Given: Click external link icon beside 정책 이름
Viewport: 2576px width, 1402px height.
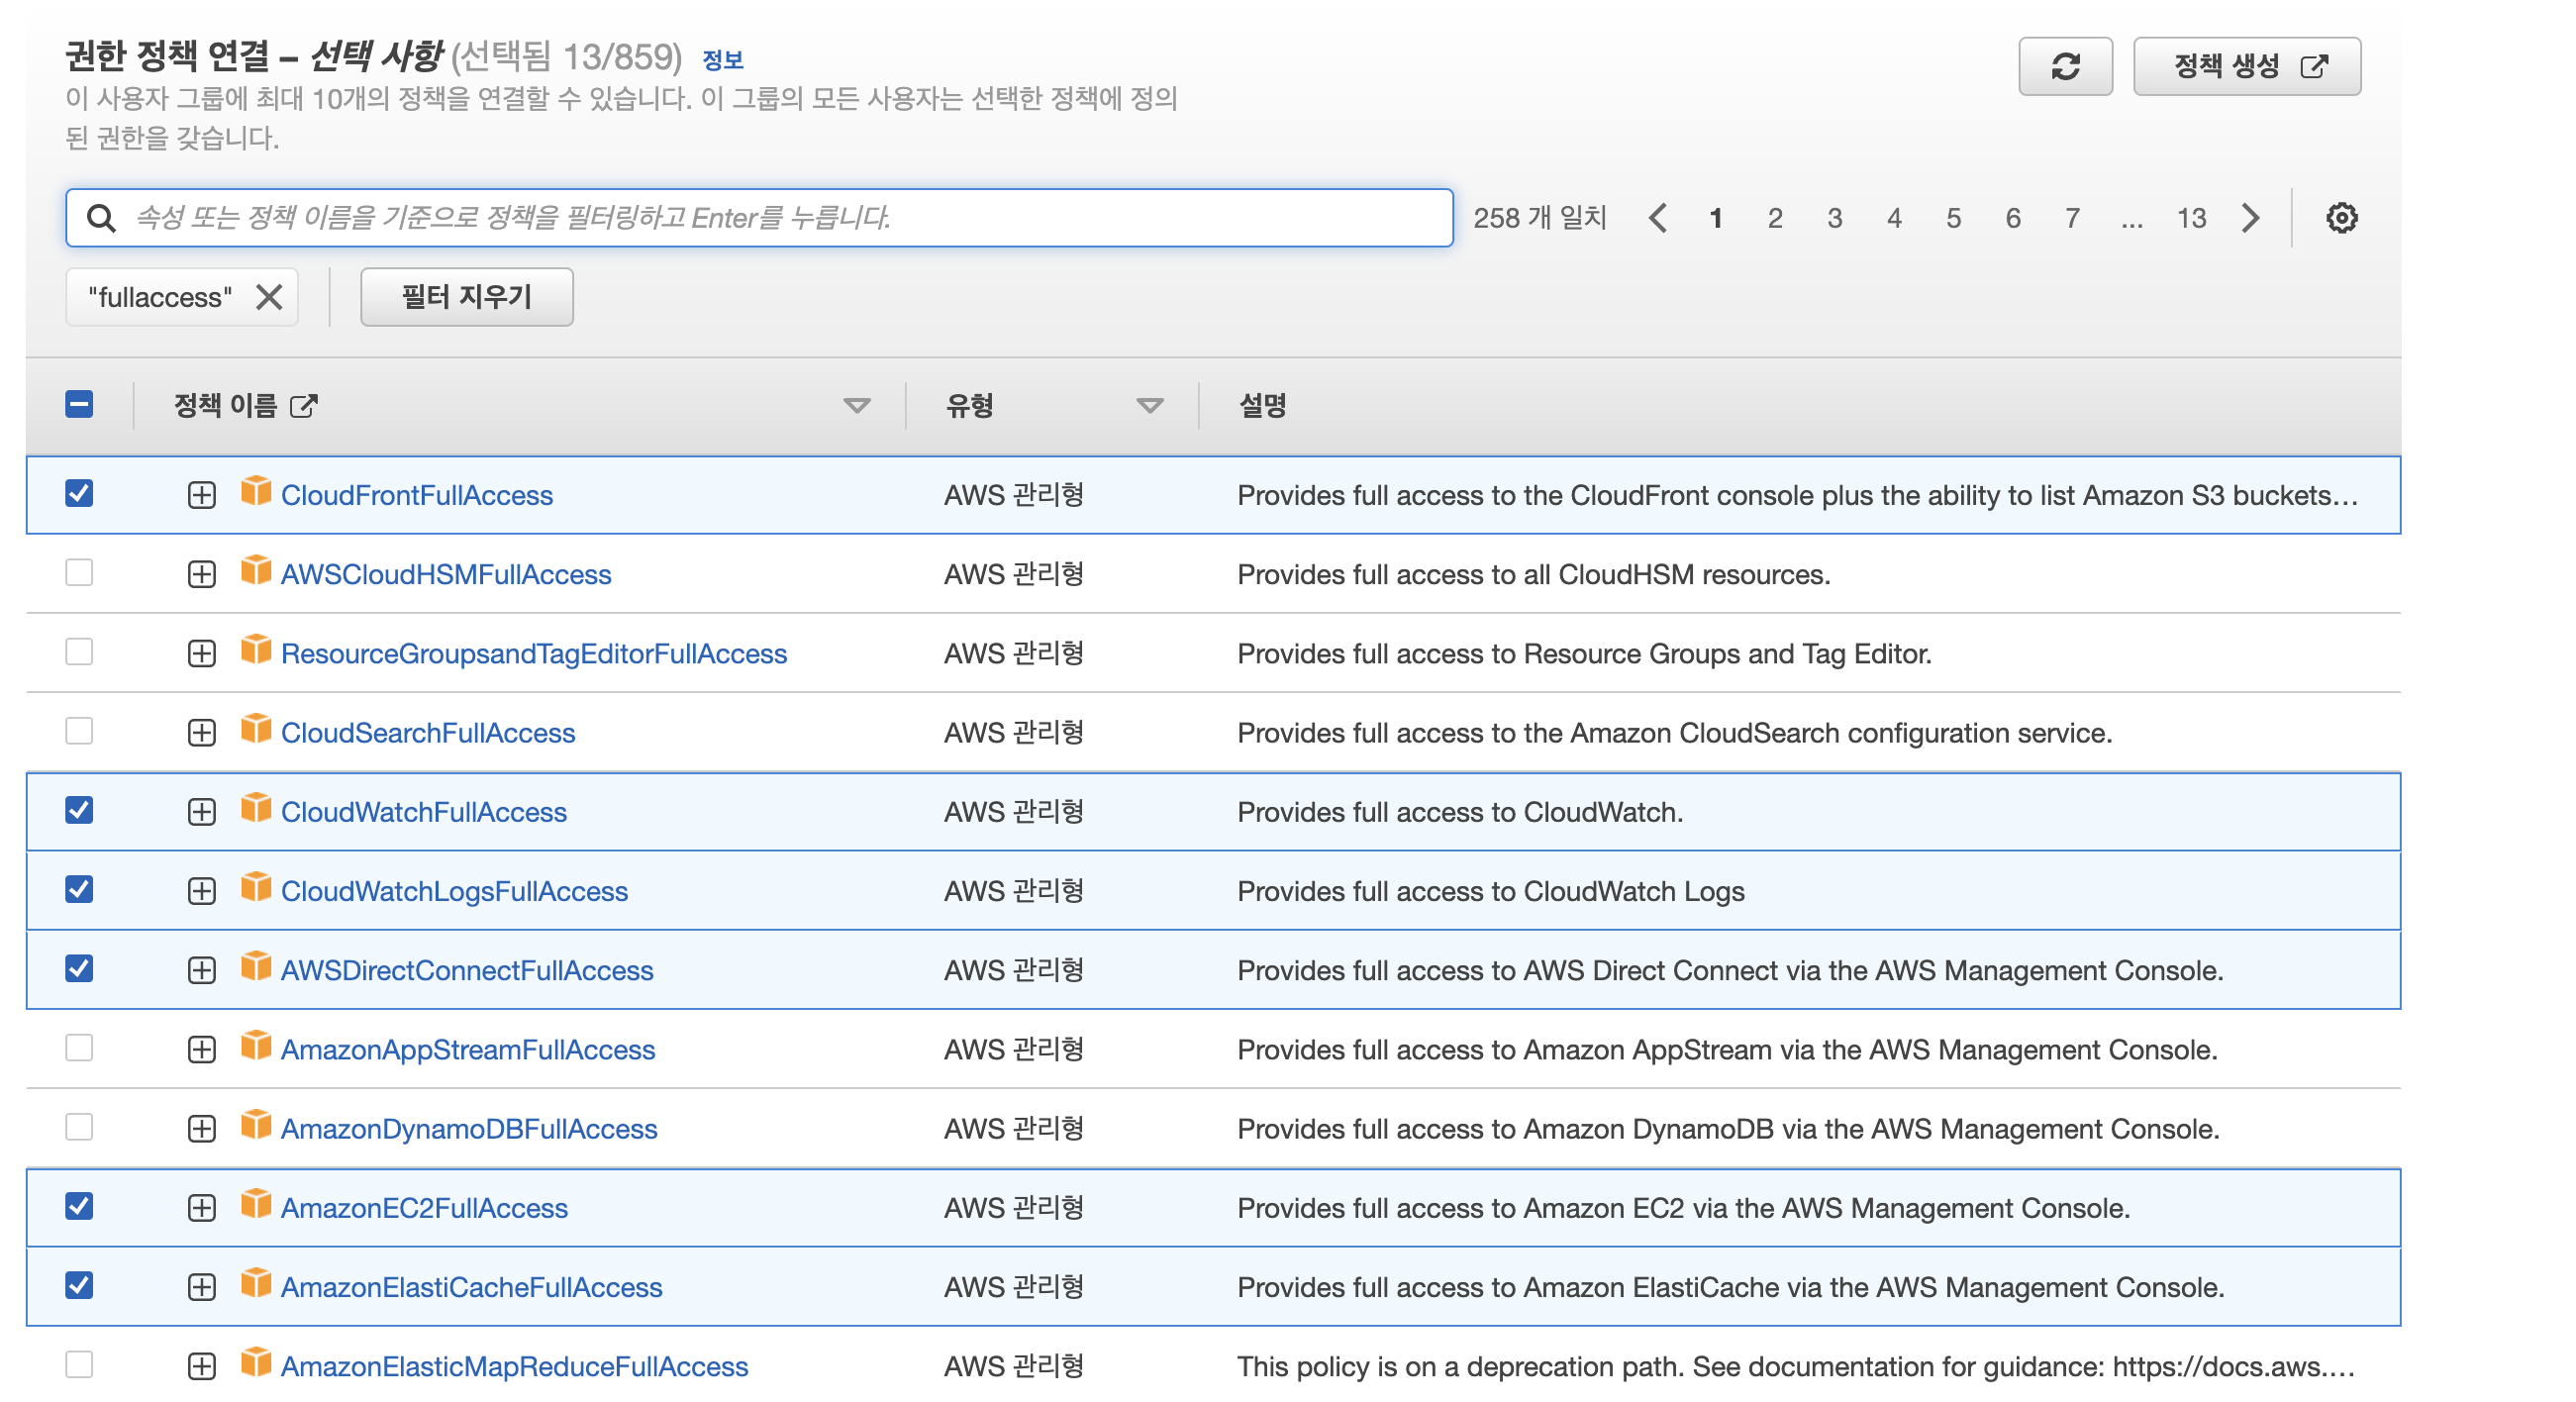Looking at the screenshot, I should (303, 406).
